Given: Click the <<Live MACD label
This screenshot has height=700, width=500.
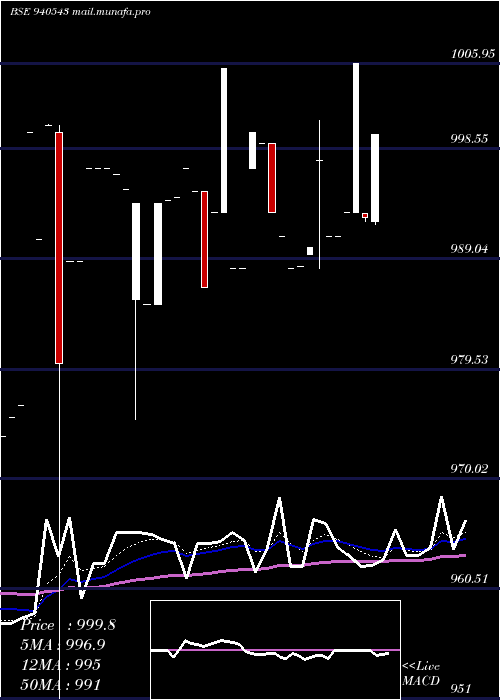Looking at the screenshot, I should pos(421,674).
